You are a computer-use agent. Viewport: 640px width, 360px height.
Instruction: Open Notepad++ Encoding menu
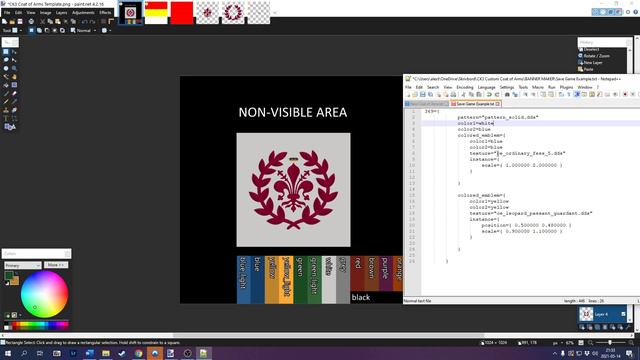[464, 87]
